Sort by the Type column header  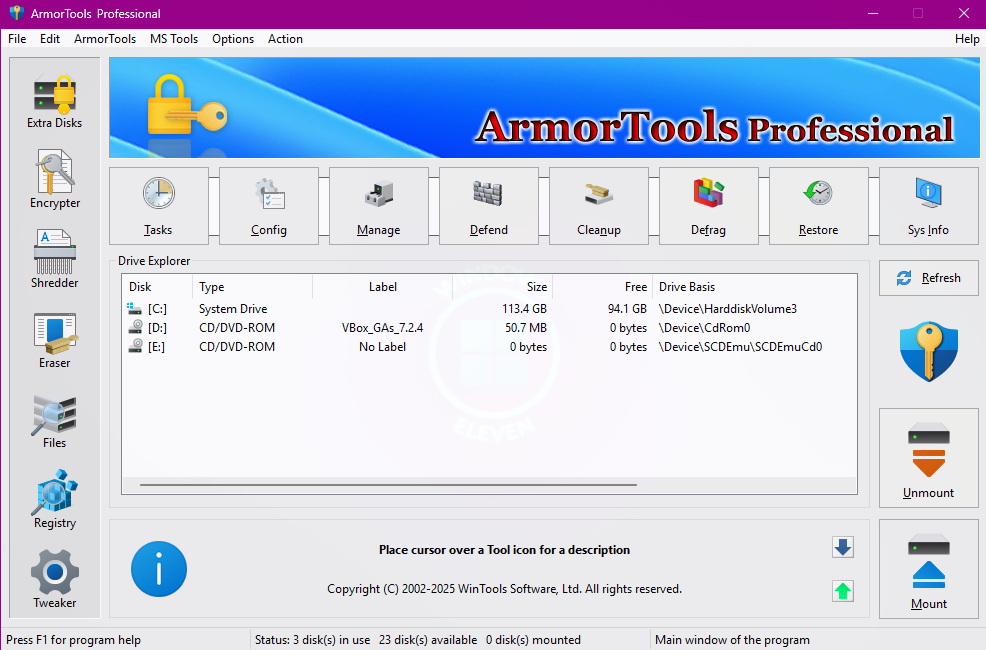tap(252, 287)
